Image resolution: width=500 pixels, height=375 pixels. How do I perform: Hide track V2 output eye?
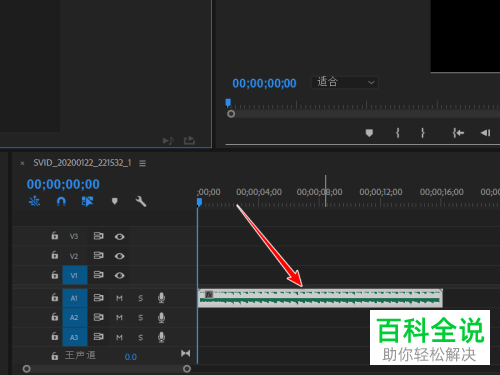pyautogui.click(x=120, y=256)
